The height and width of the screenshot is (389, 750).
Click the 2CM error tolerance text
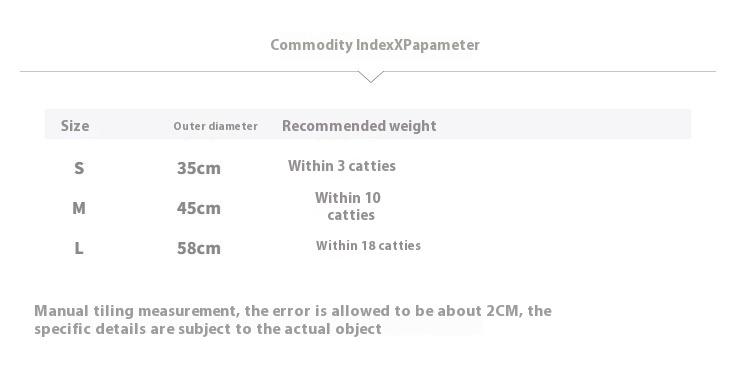point(503,311)
